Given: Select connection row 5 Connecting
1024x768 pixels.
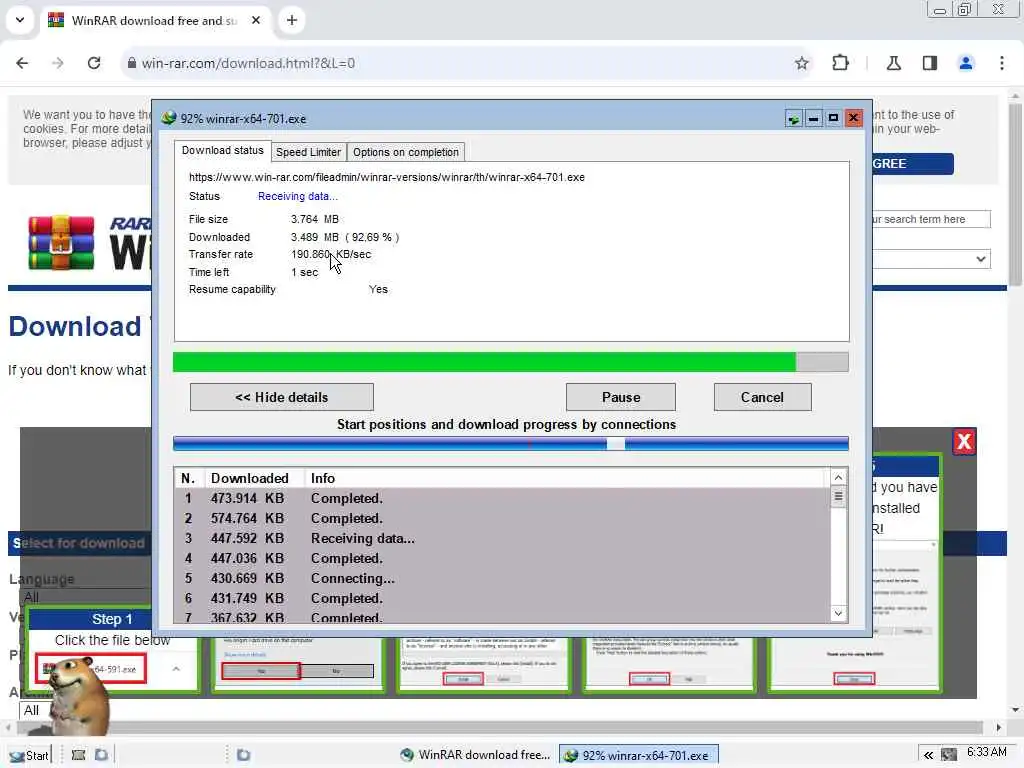Looking at the screenshot, I should point(502,579).
